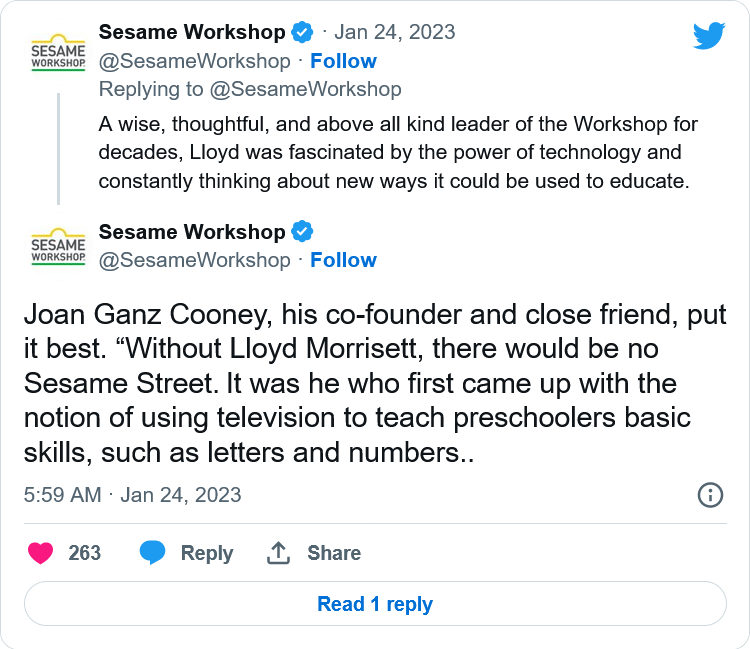Click the verified badge on the top tweet
The width and height of the screenshot is (750, 649).
point(302,33)
